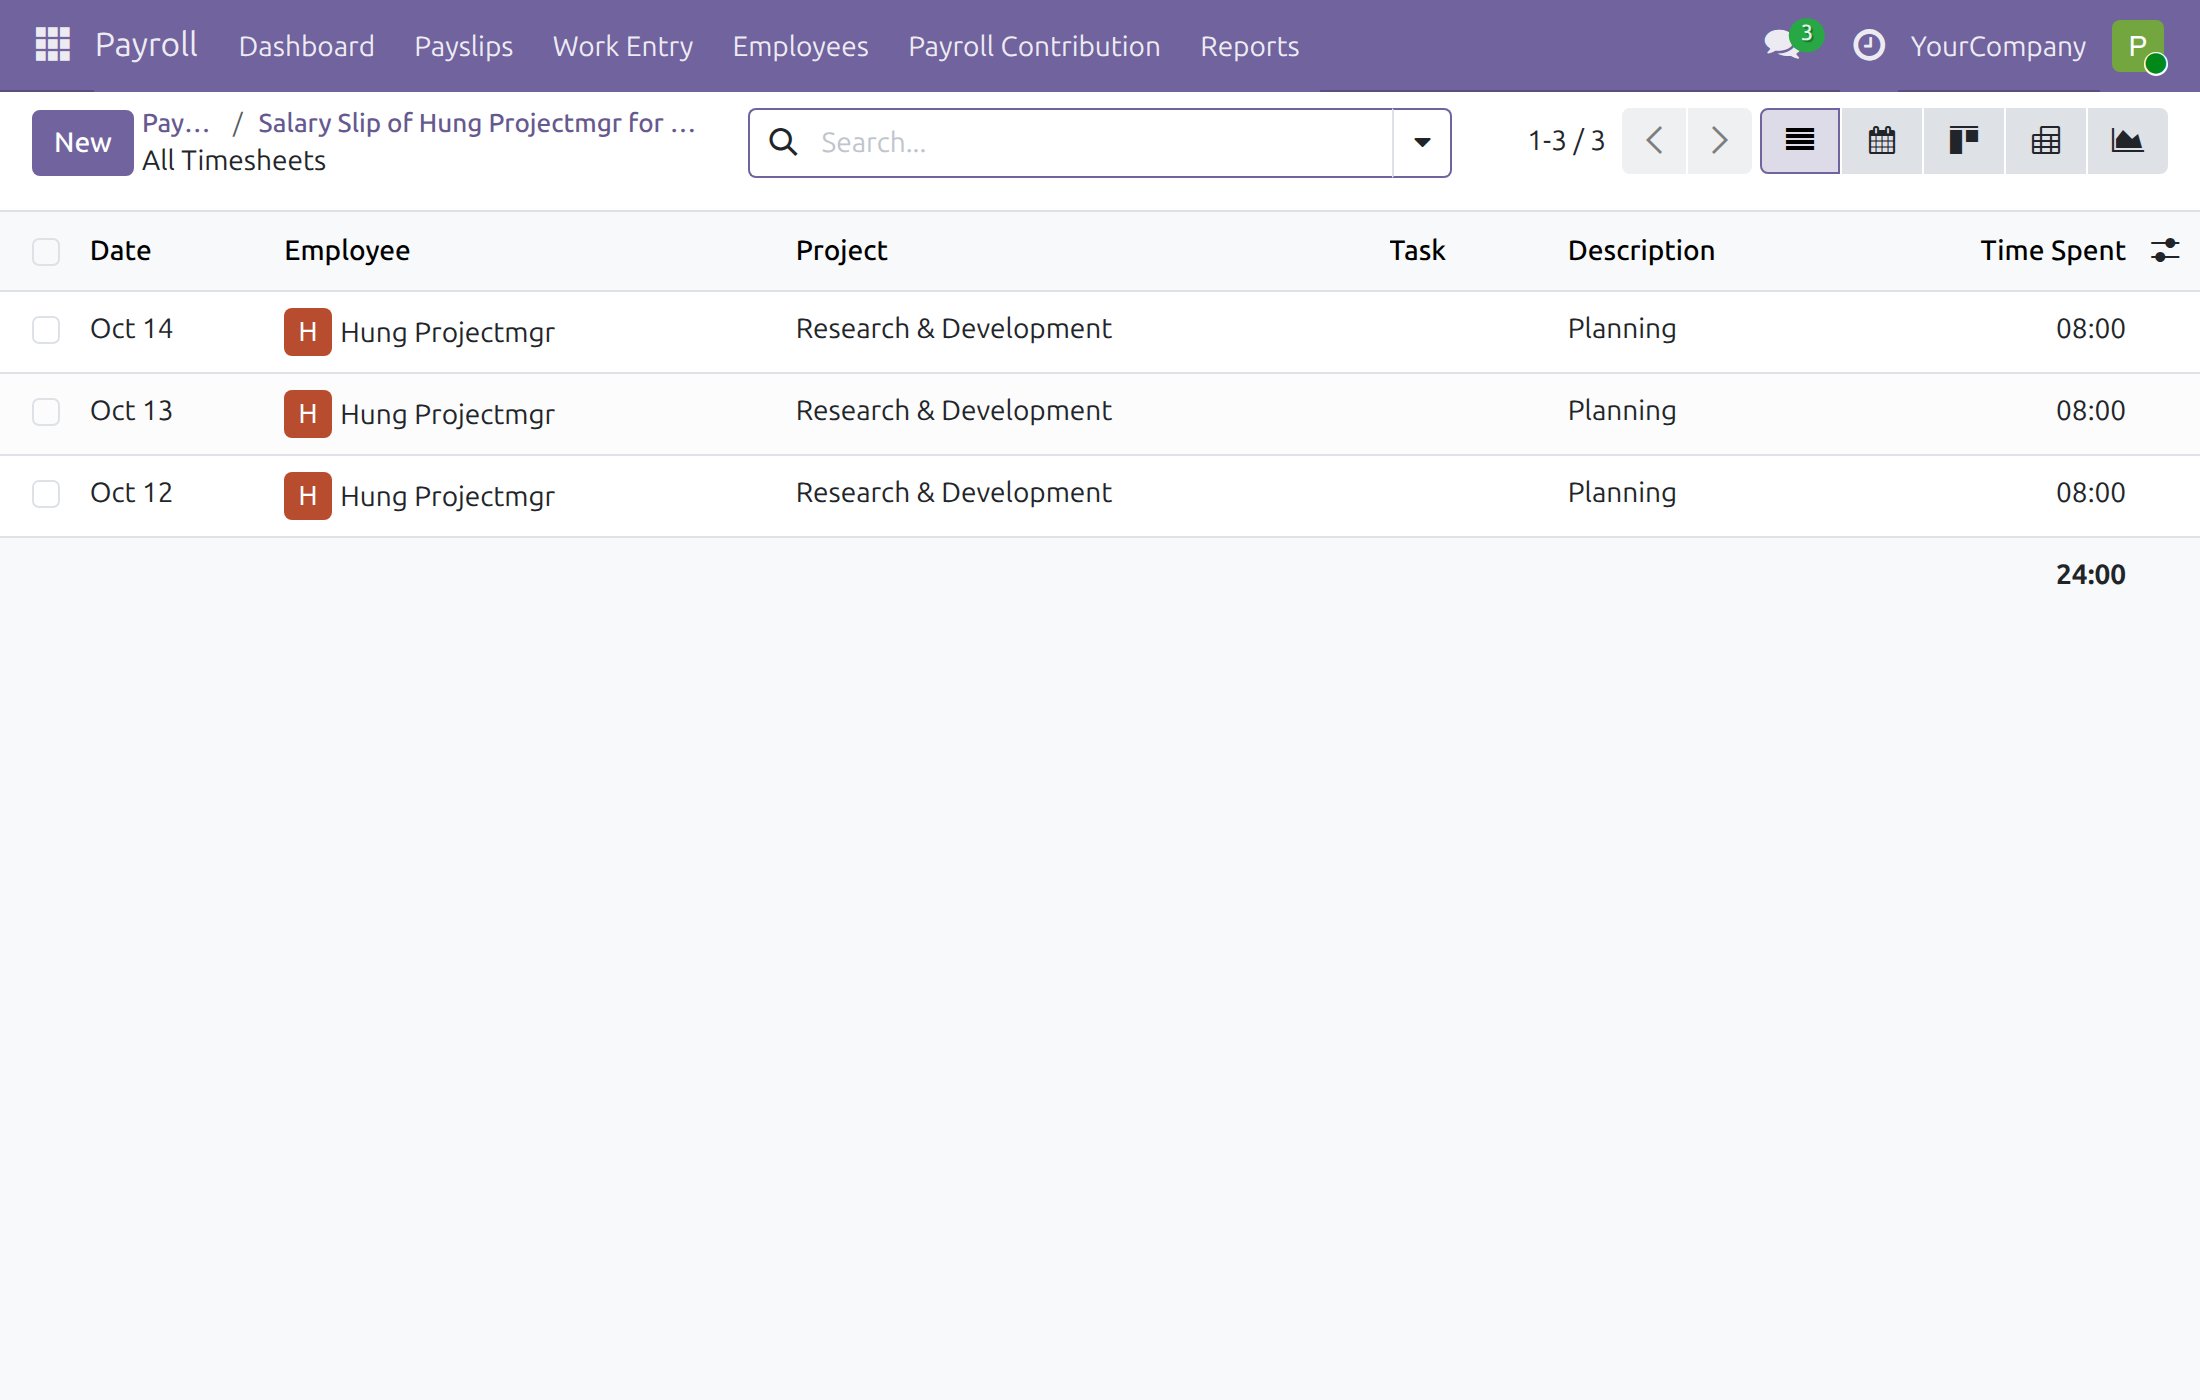
Task: Click Hung Projectmgr name in Oct 12 row
Action: pyautogui.click(x=447, y=497)
